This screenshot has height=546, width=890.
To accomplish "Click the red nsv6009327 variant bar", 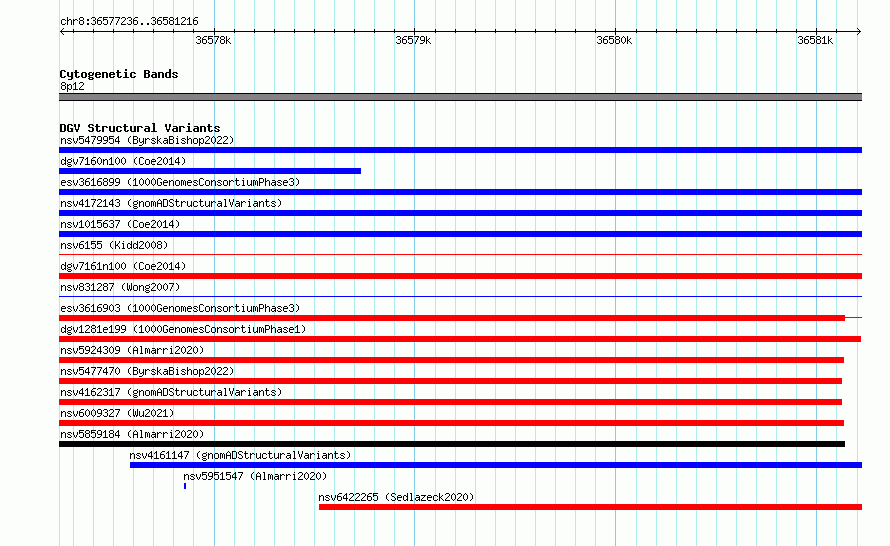I will click(451, 423).
